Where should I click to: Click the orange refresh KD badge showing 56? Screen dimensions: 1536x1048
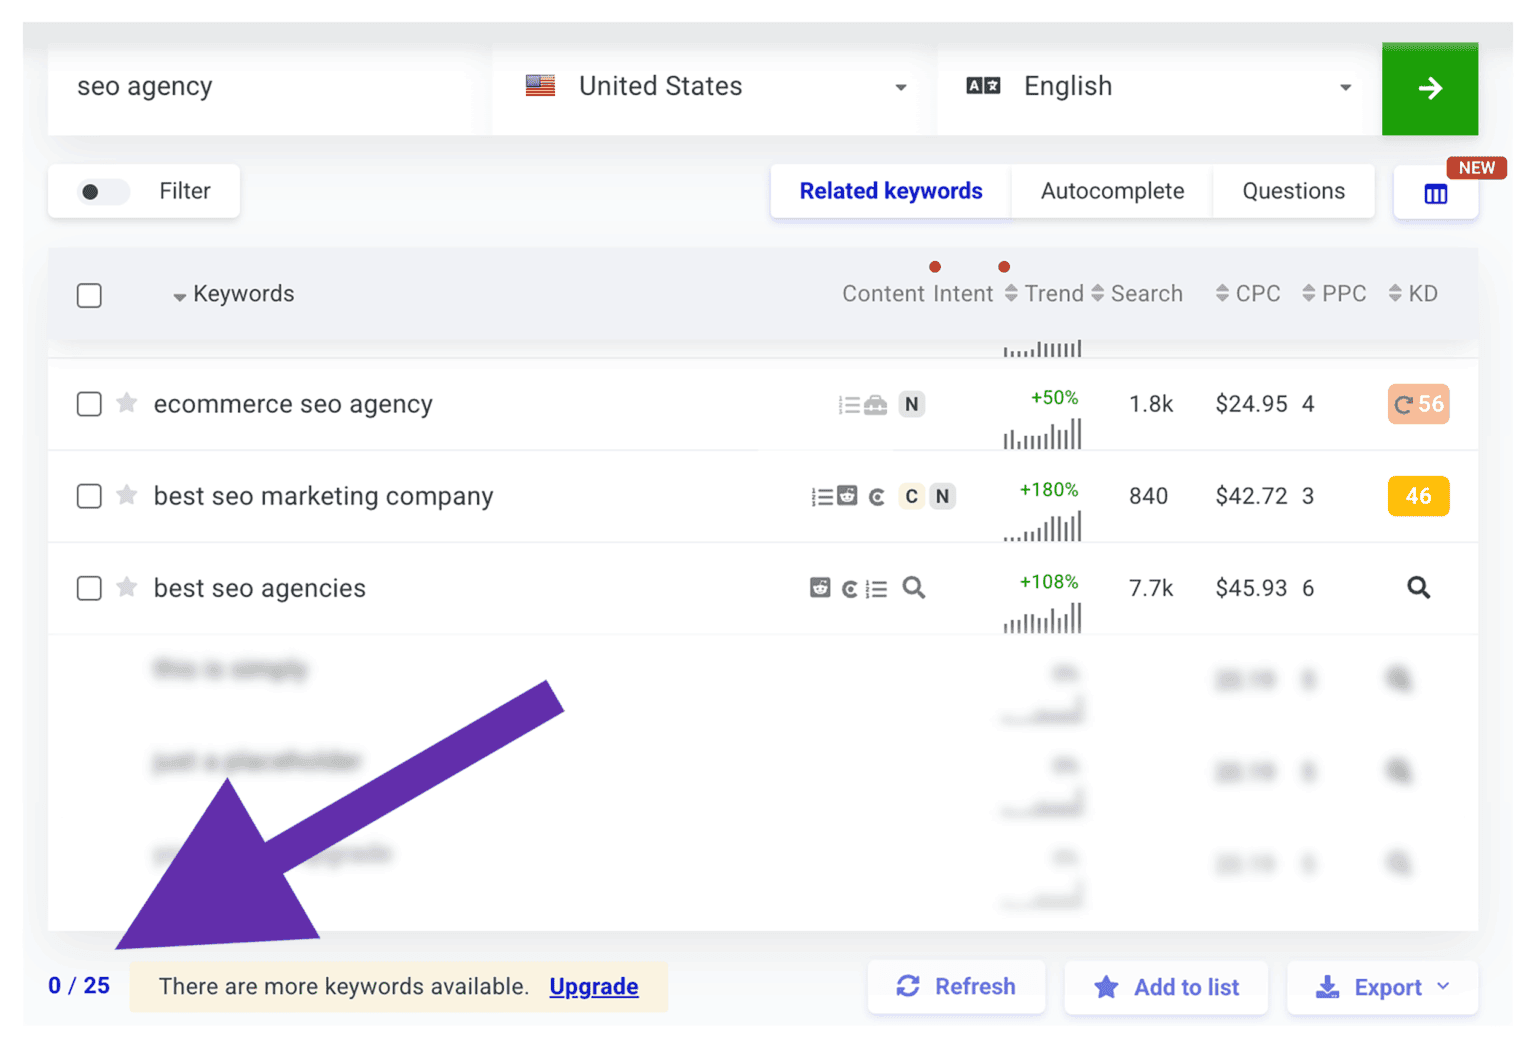(x=1418, y=404)
